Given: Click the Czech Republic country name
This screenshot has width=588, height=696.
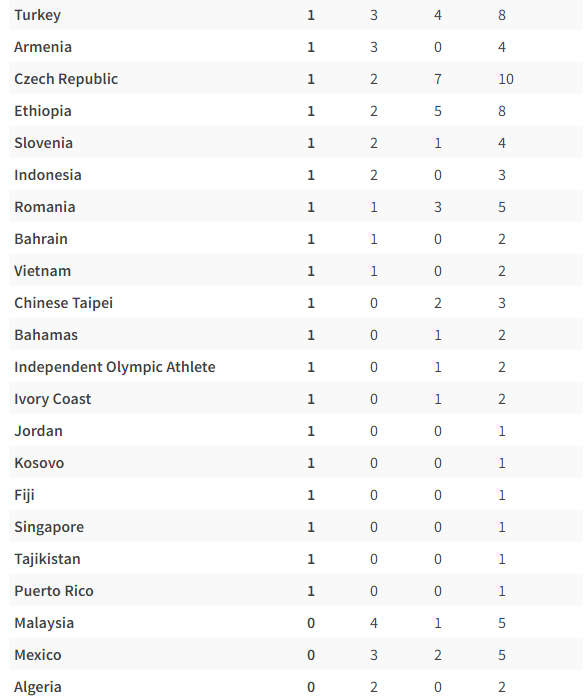Looking at the screenshot, I should 66,79.
